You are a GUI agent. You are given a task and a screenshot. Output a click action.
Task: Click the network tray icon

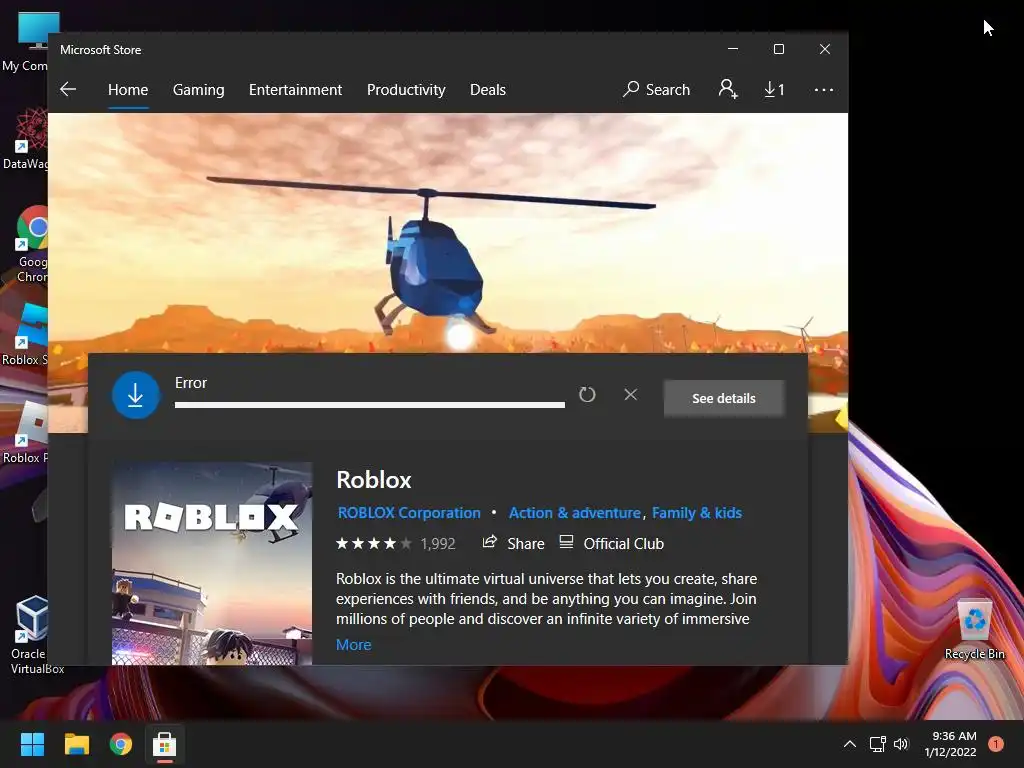(877, 744)
